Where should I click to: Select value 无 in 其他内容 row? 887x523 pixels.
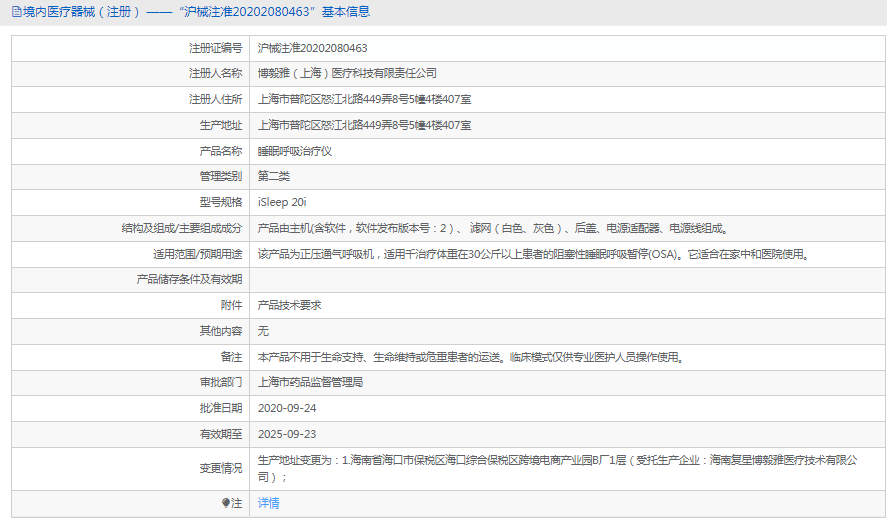263,331
